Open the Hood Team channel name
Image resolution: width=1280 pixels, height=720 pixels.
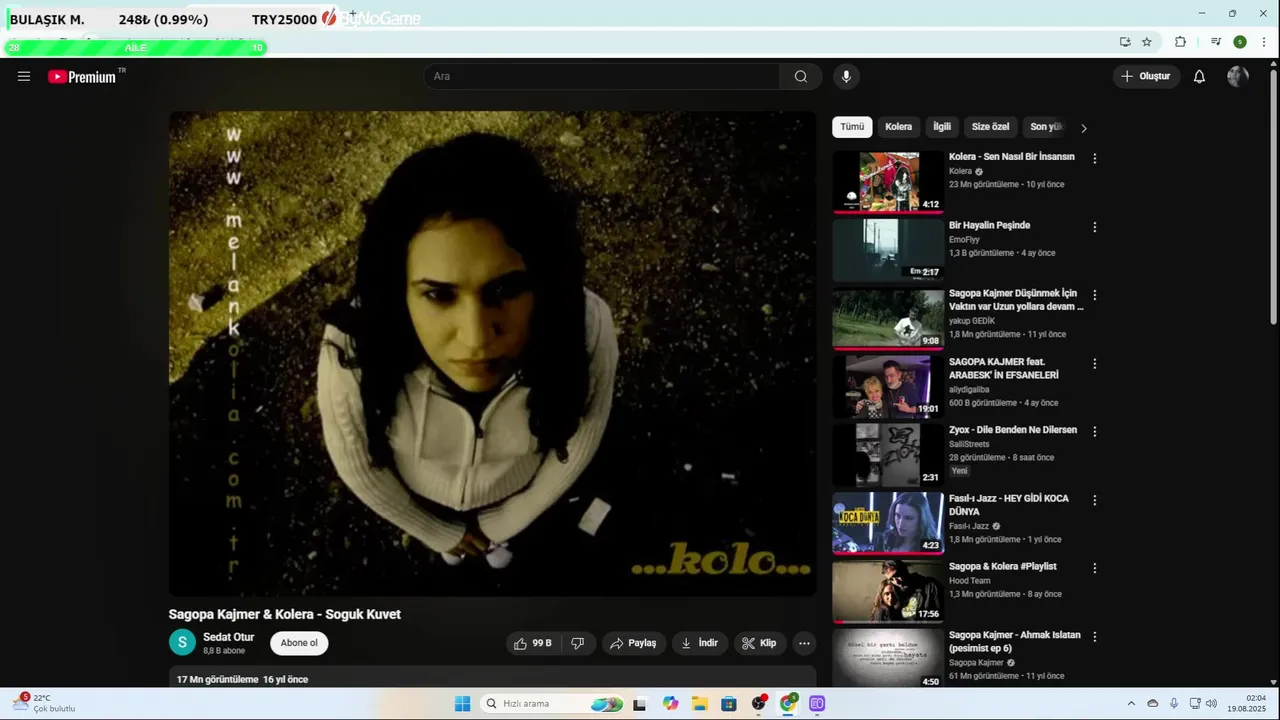point(969,581)
